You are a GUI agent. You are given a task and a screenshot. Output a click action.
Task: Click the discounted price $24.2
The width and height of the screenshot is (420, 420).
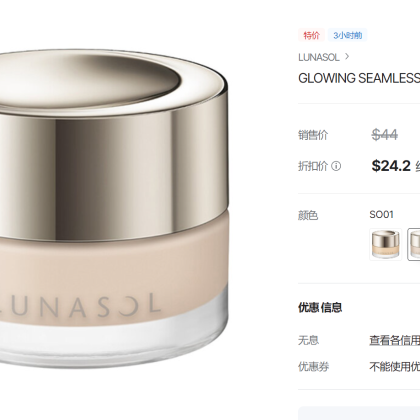[x=391, y=166]
